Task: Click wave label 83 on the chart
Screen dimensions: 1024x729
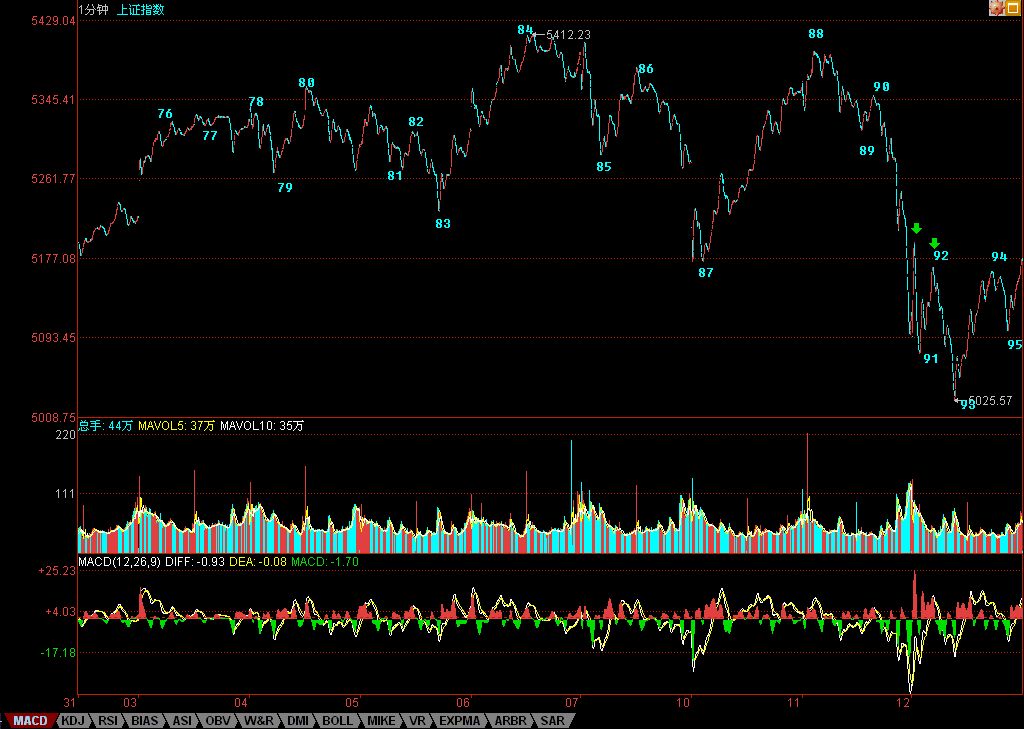Action: (443, 224)
